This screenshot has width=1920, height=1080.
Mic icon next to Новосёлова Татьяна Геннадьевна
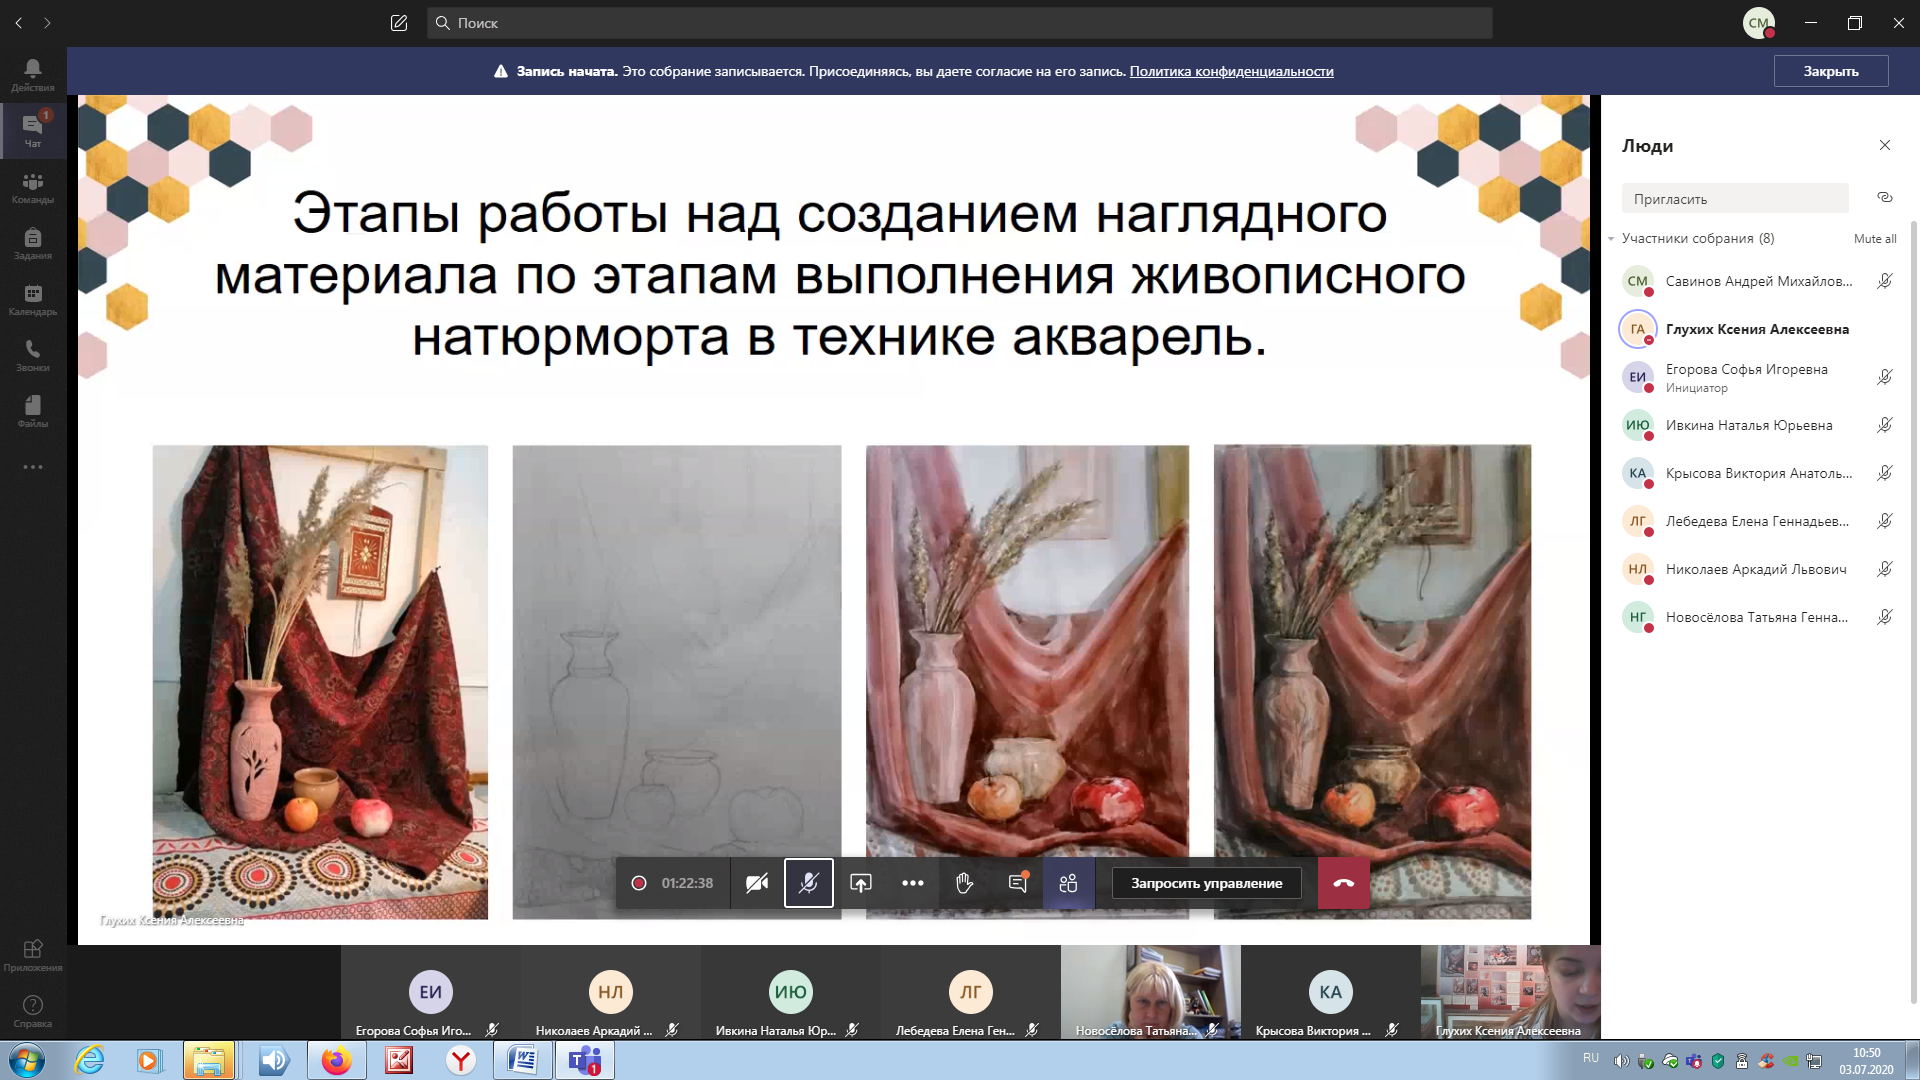pos(1884,617)
